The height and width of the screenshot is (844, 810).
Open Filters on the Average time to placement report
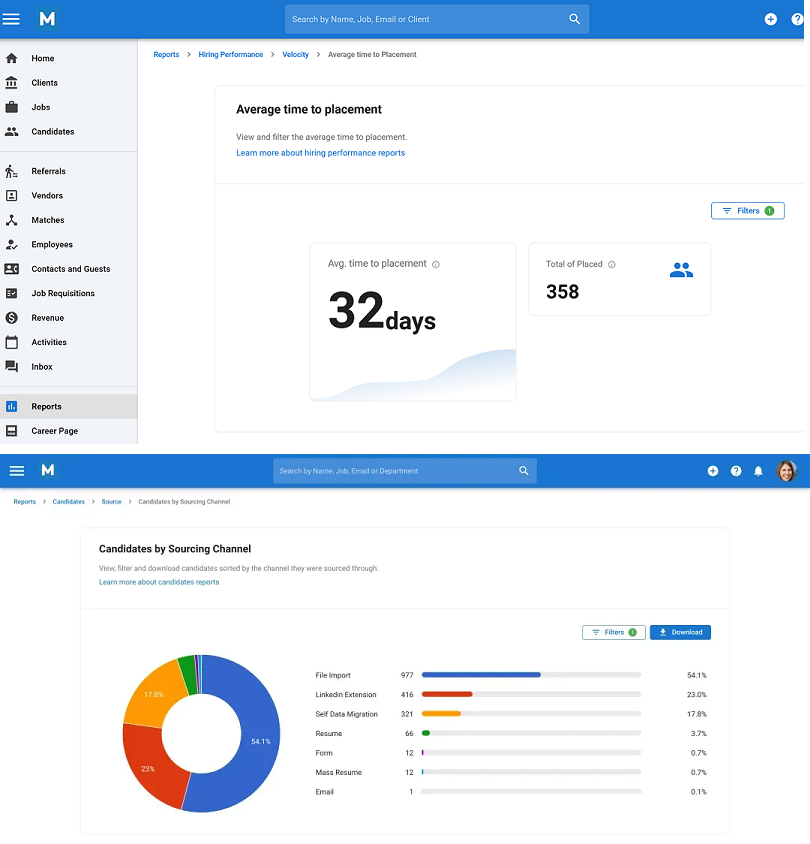click(747, 210)
